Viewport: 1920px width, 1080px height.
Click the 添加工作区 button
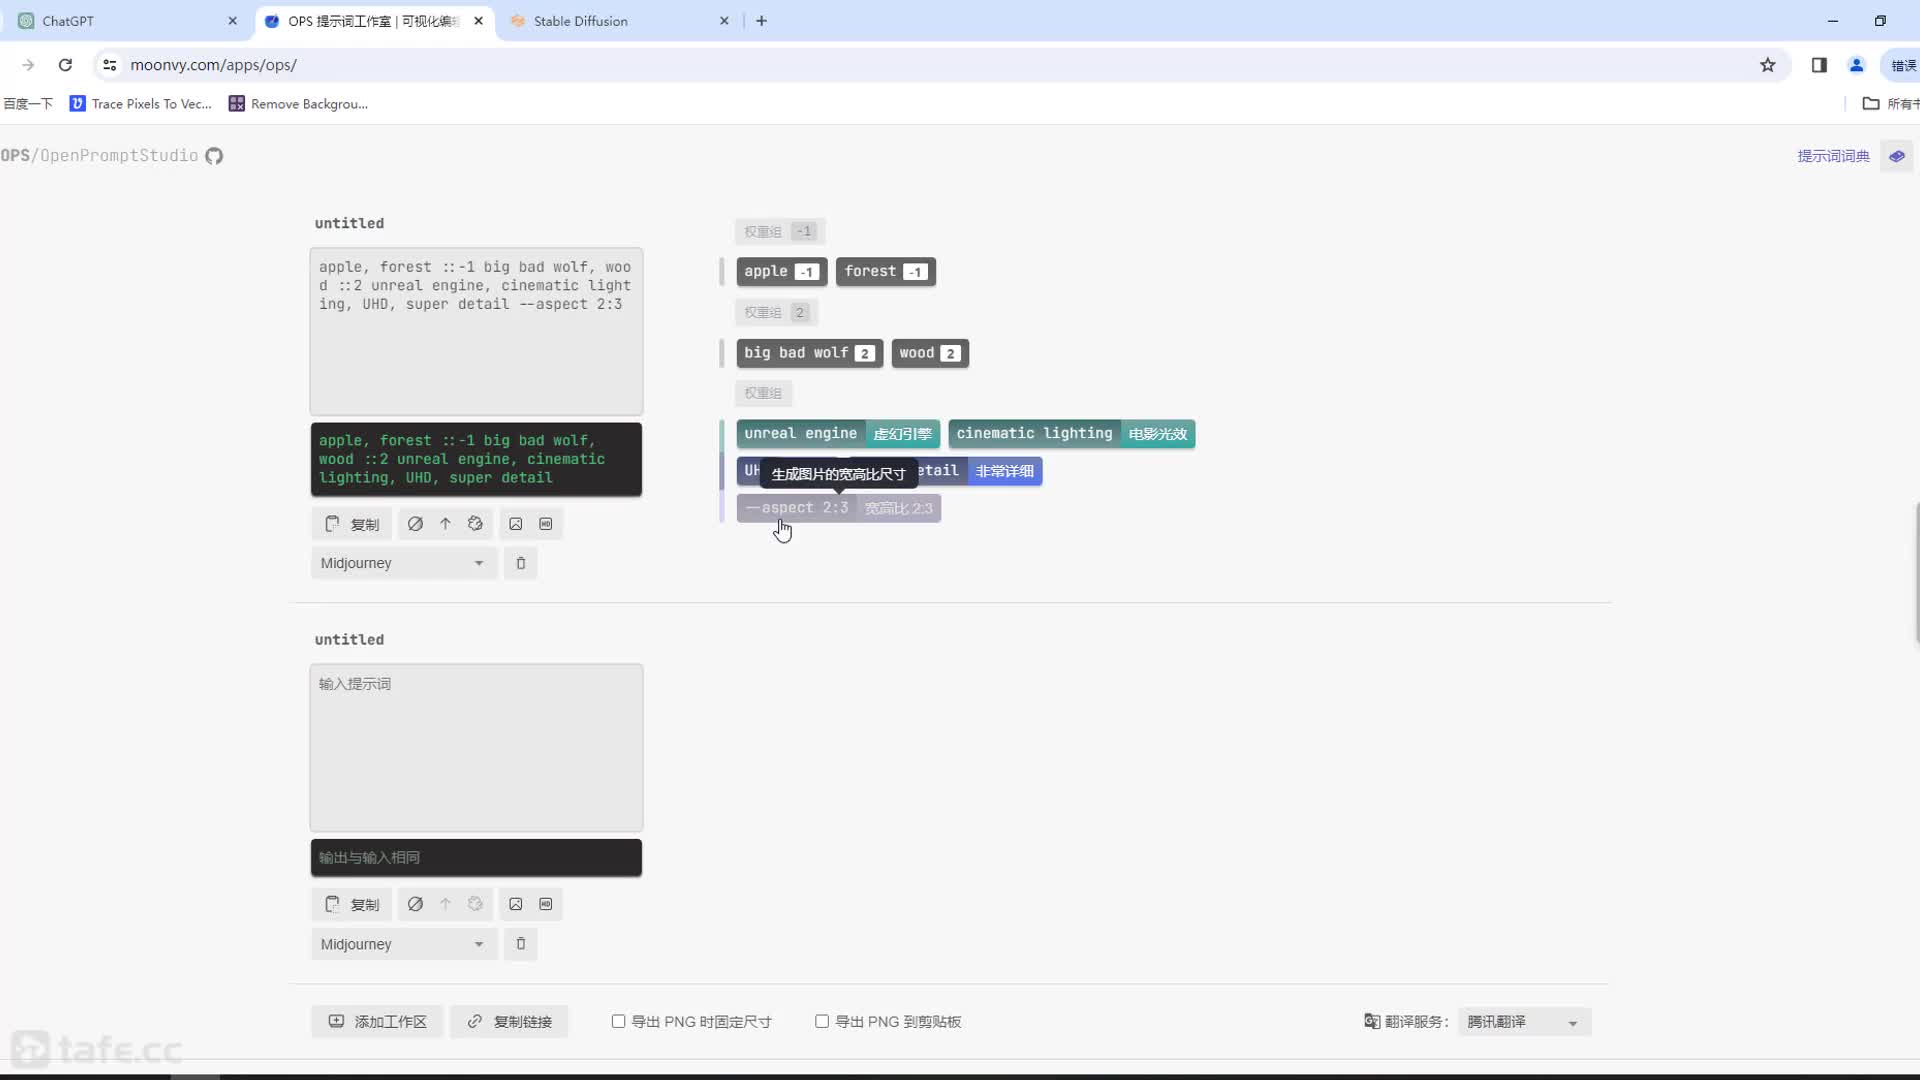click(378, 1023)
